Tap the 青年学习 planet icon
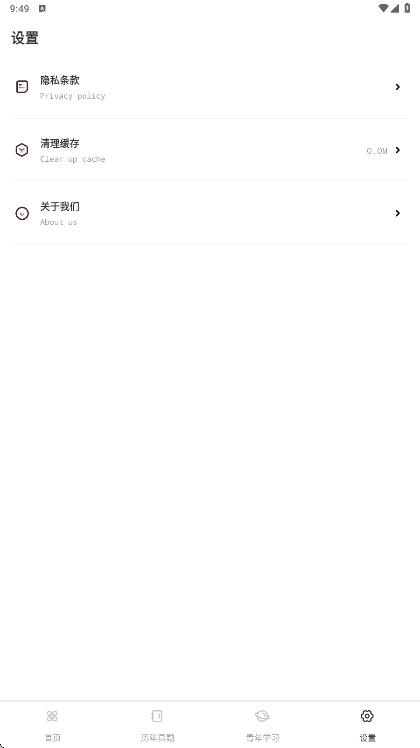 pos(262,716)
